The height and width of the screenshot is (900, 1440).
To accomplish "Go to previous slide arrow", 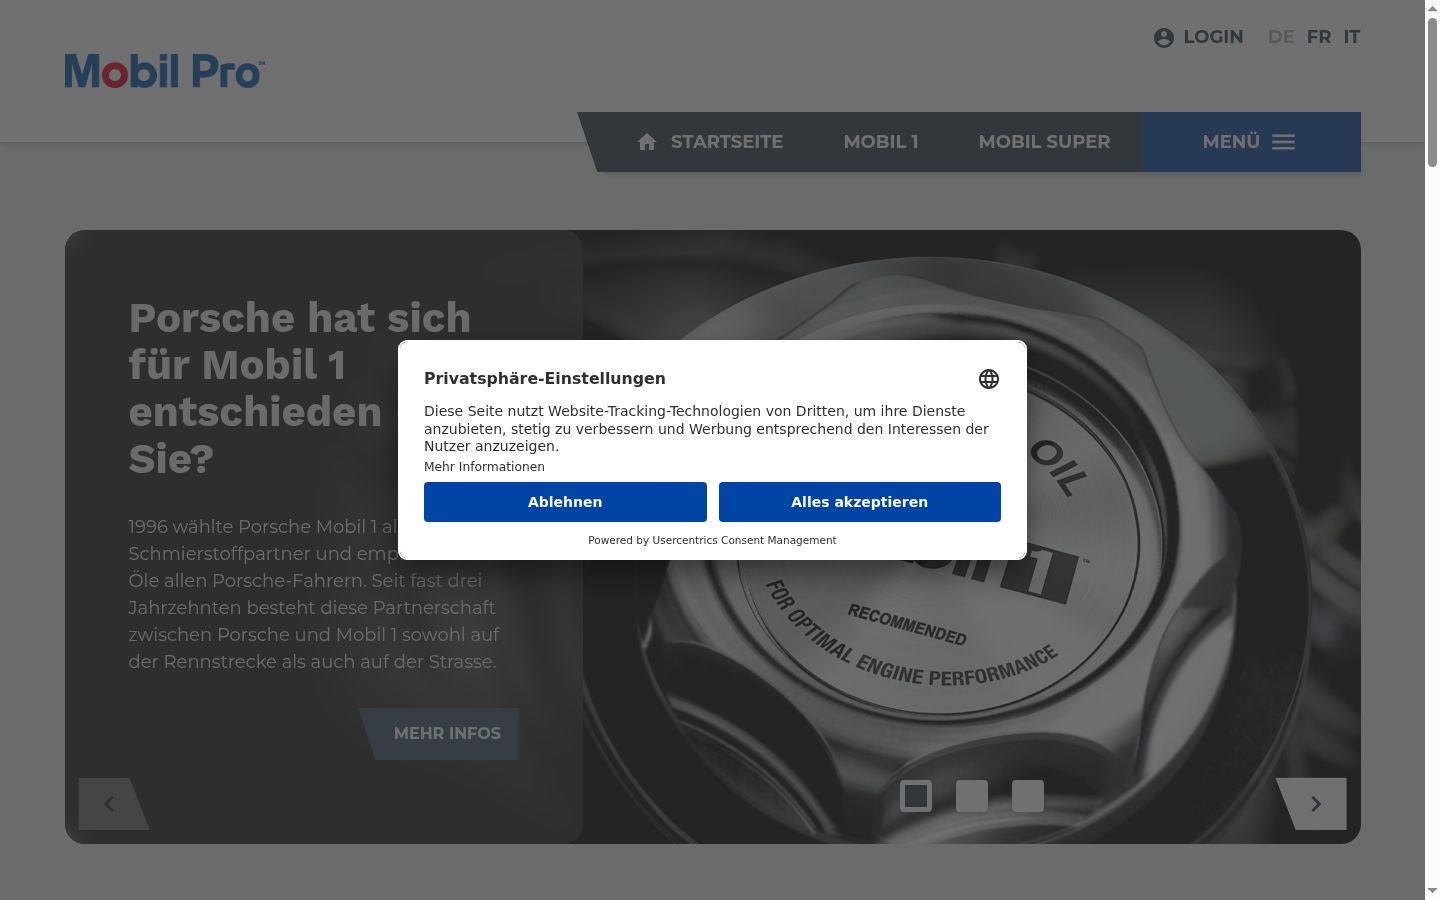I will (x=111, y=804).
